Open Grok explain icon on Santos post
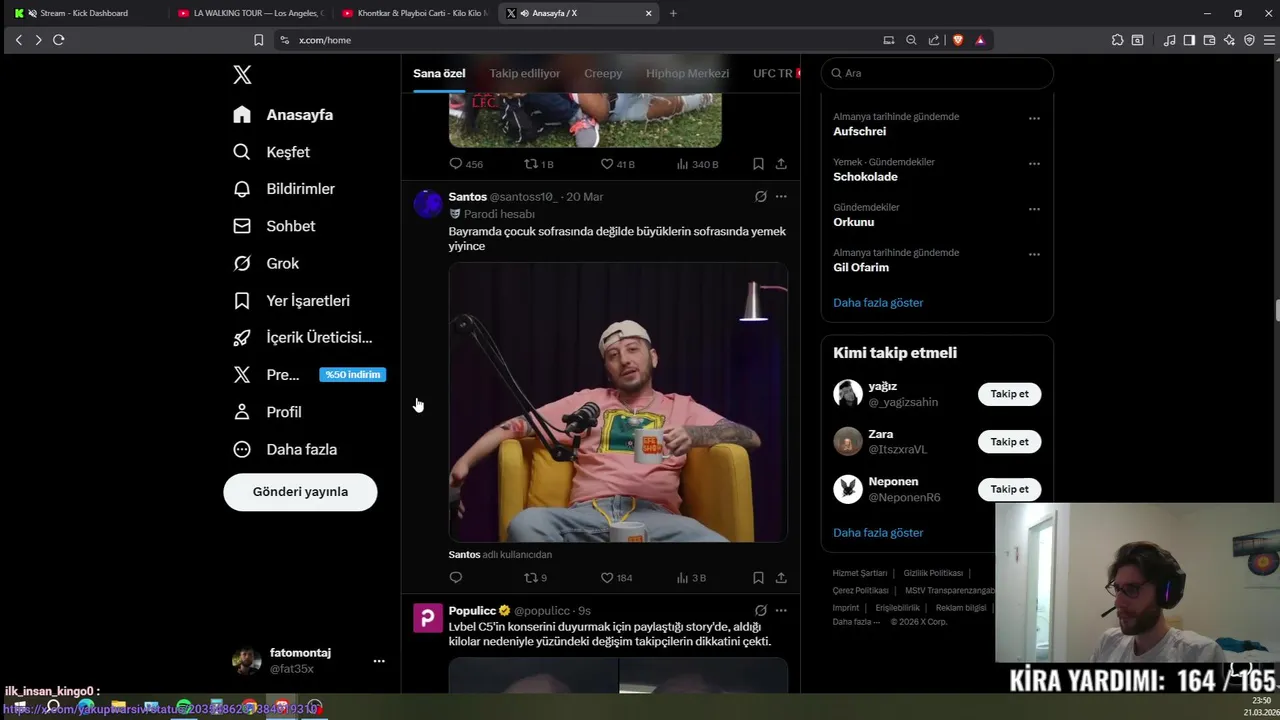 (761, 197)
